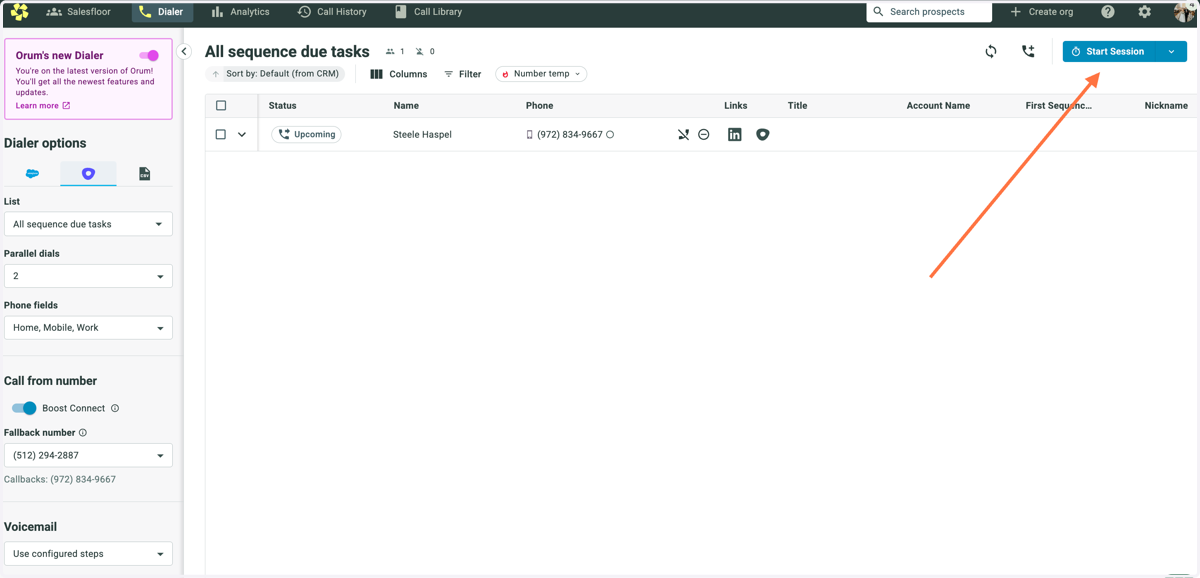
Task: Click the prospects count people icon
Action: pos(390,51)
